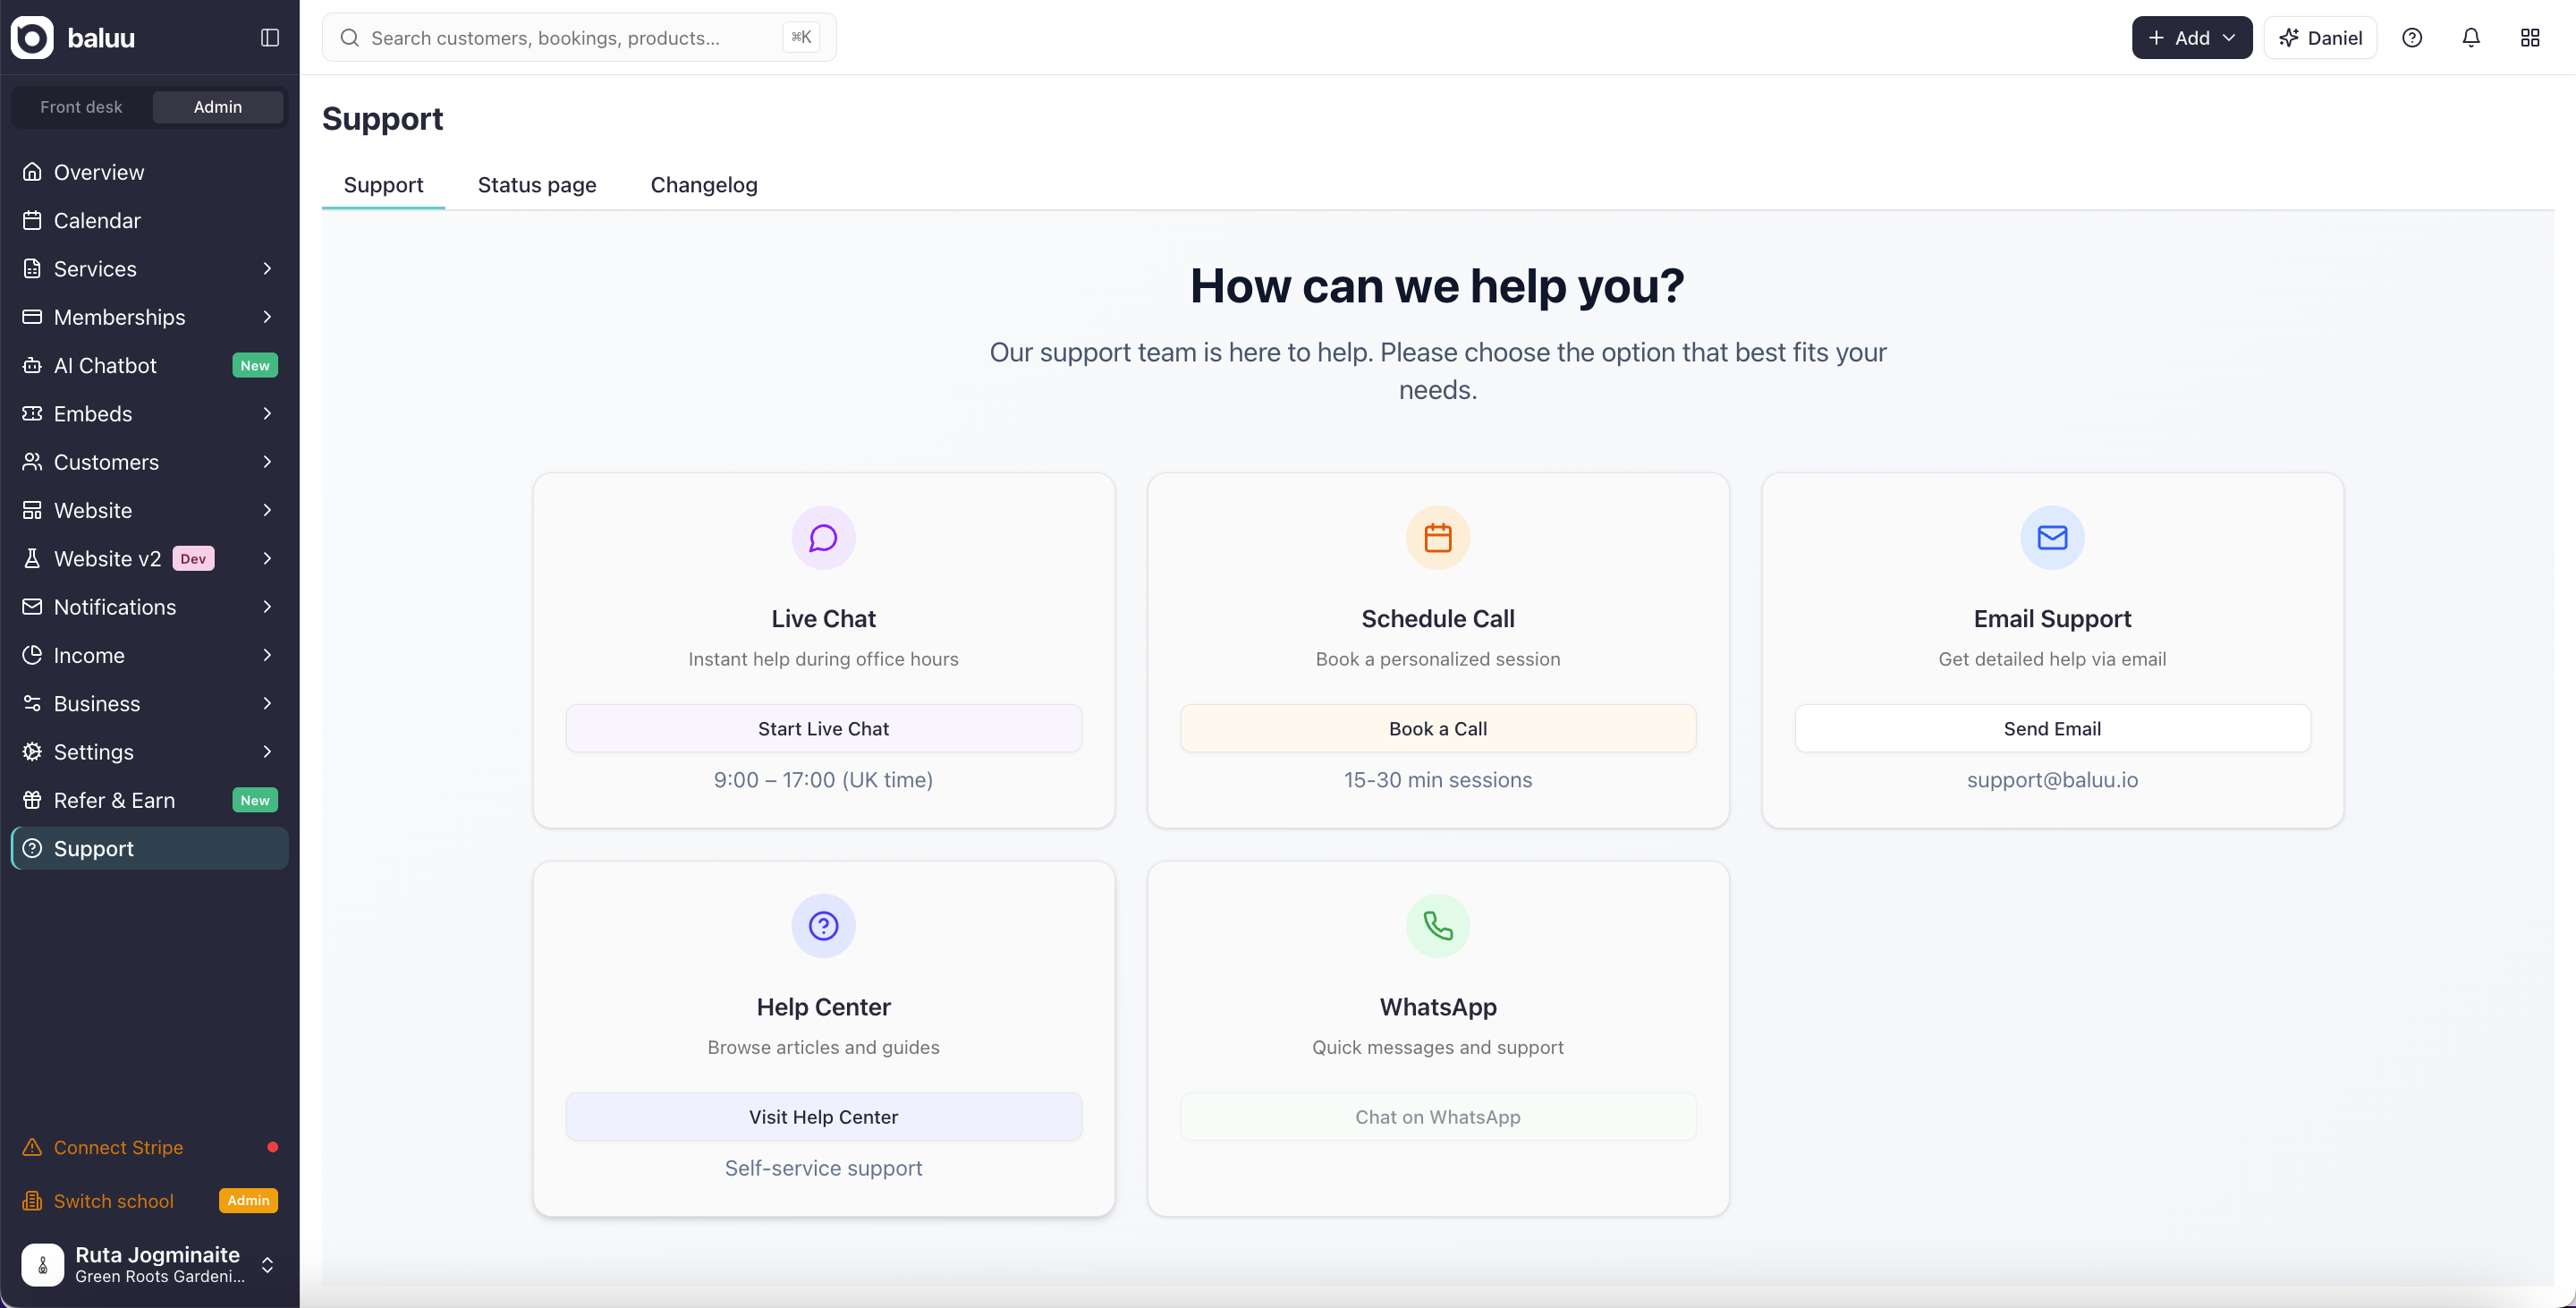Open the Changelog tab
The height and width of the screenshot is (1308, 2576).
704,185
